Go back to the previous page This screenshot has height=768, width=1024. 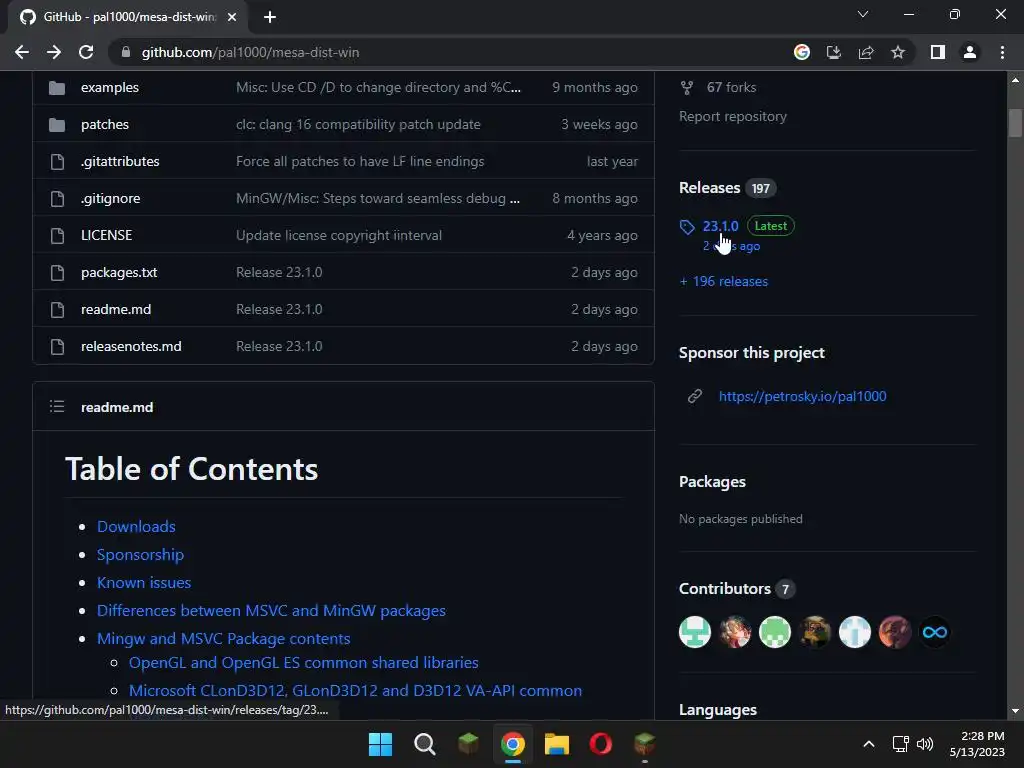click(22, 52)
